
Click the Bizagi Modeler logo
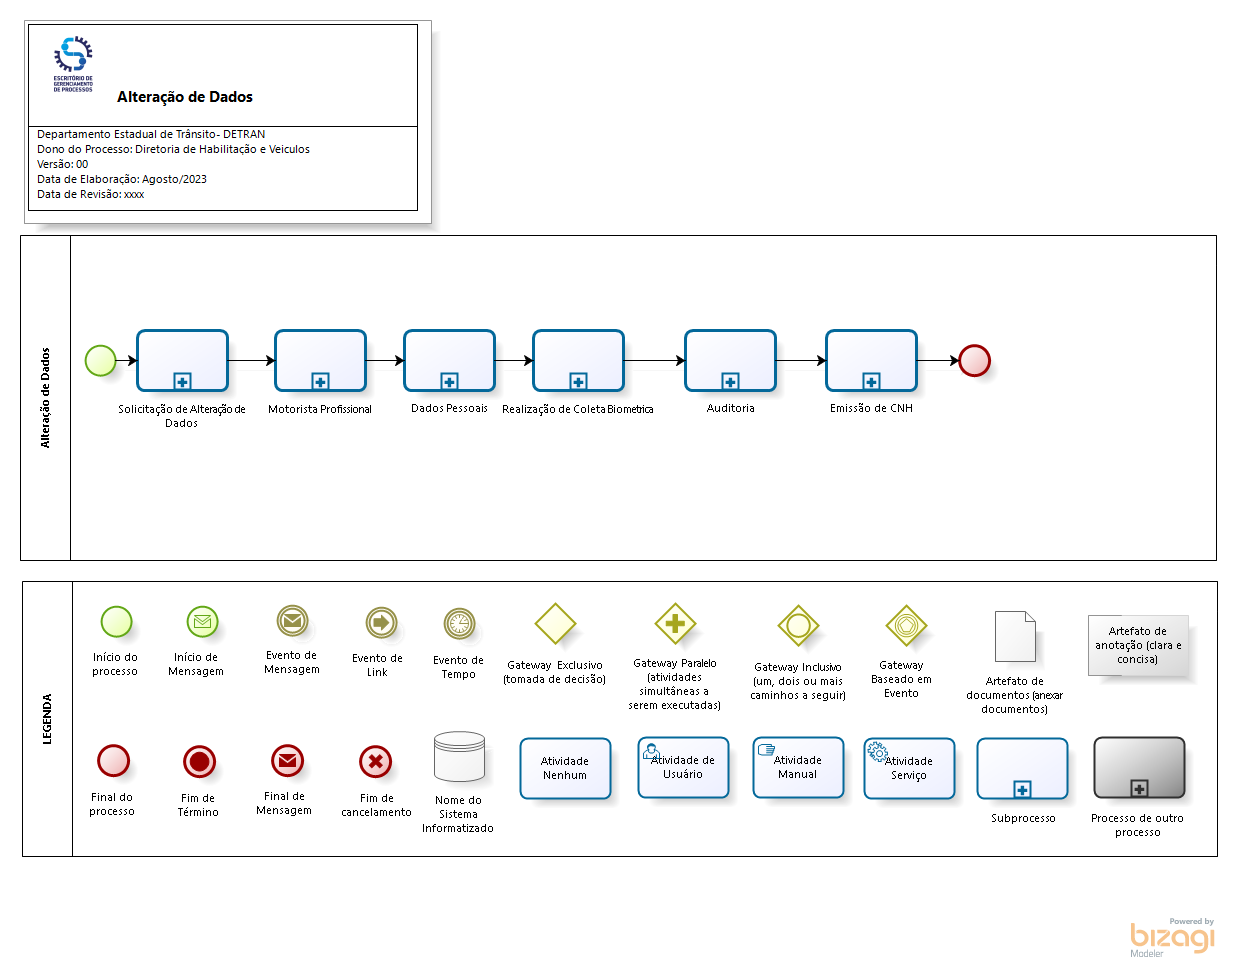[x=1171, y=938]
